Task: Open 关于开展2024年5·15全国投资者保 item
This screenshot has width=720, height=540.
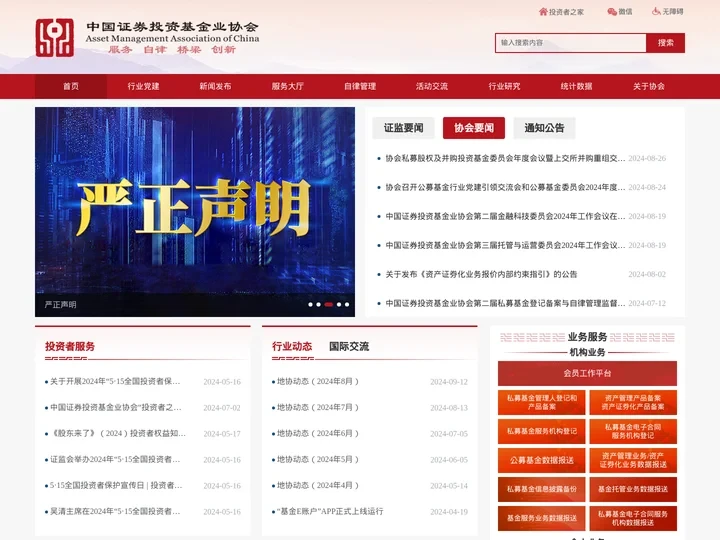Action: pyautogui.click(x=115, y=382)
